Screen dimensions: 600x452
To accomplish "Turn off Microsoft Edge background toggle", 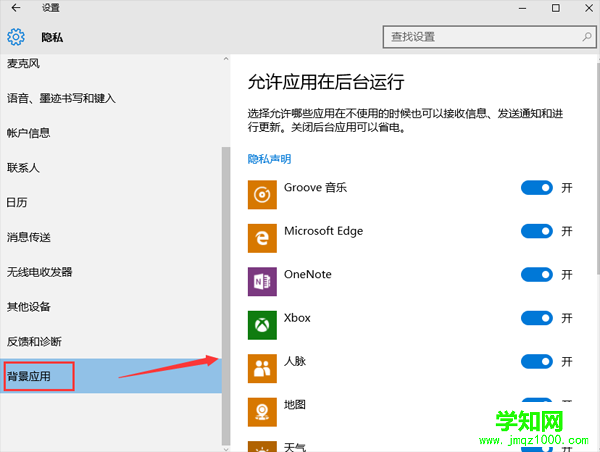I will (536, 231).
